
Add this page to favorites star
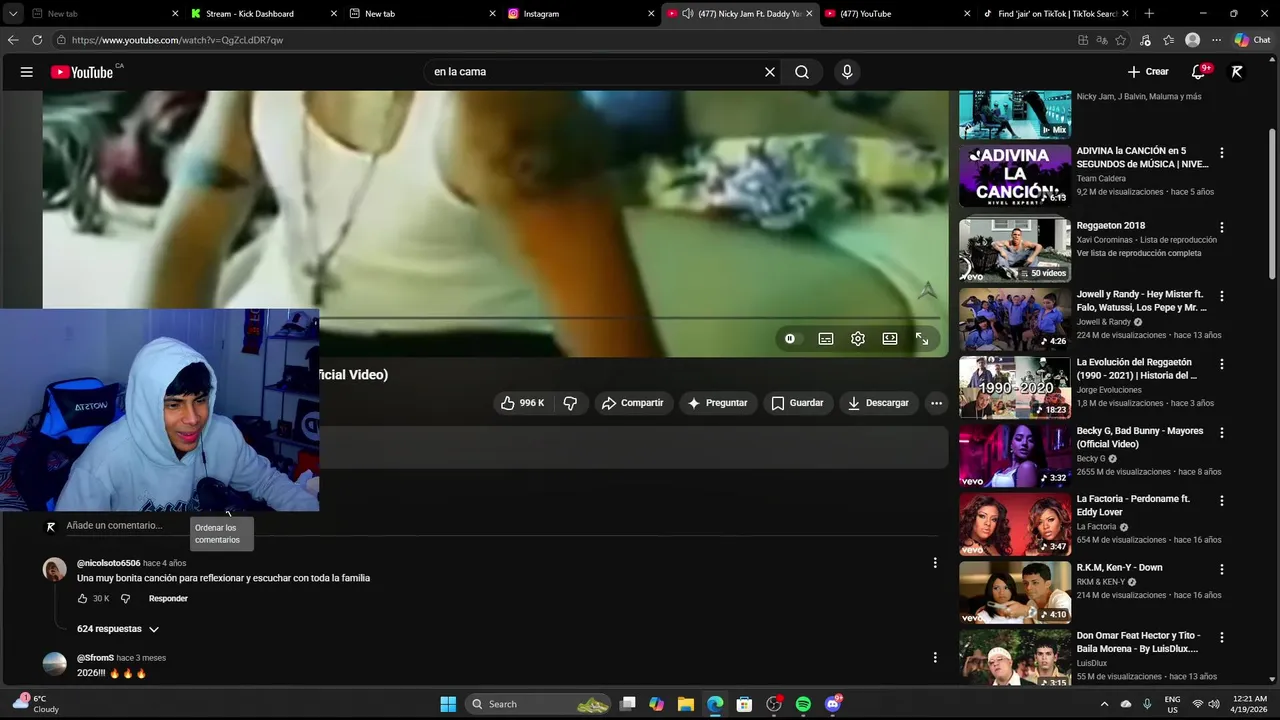(1121, 40)
